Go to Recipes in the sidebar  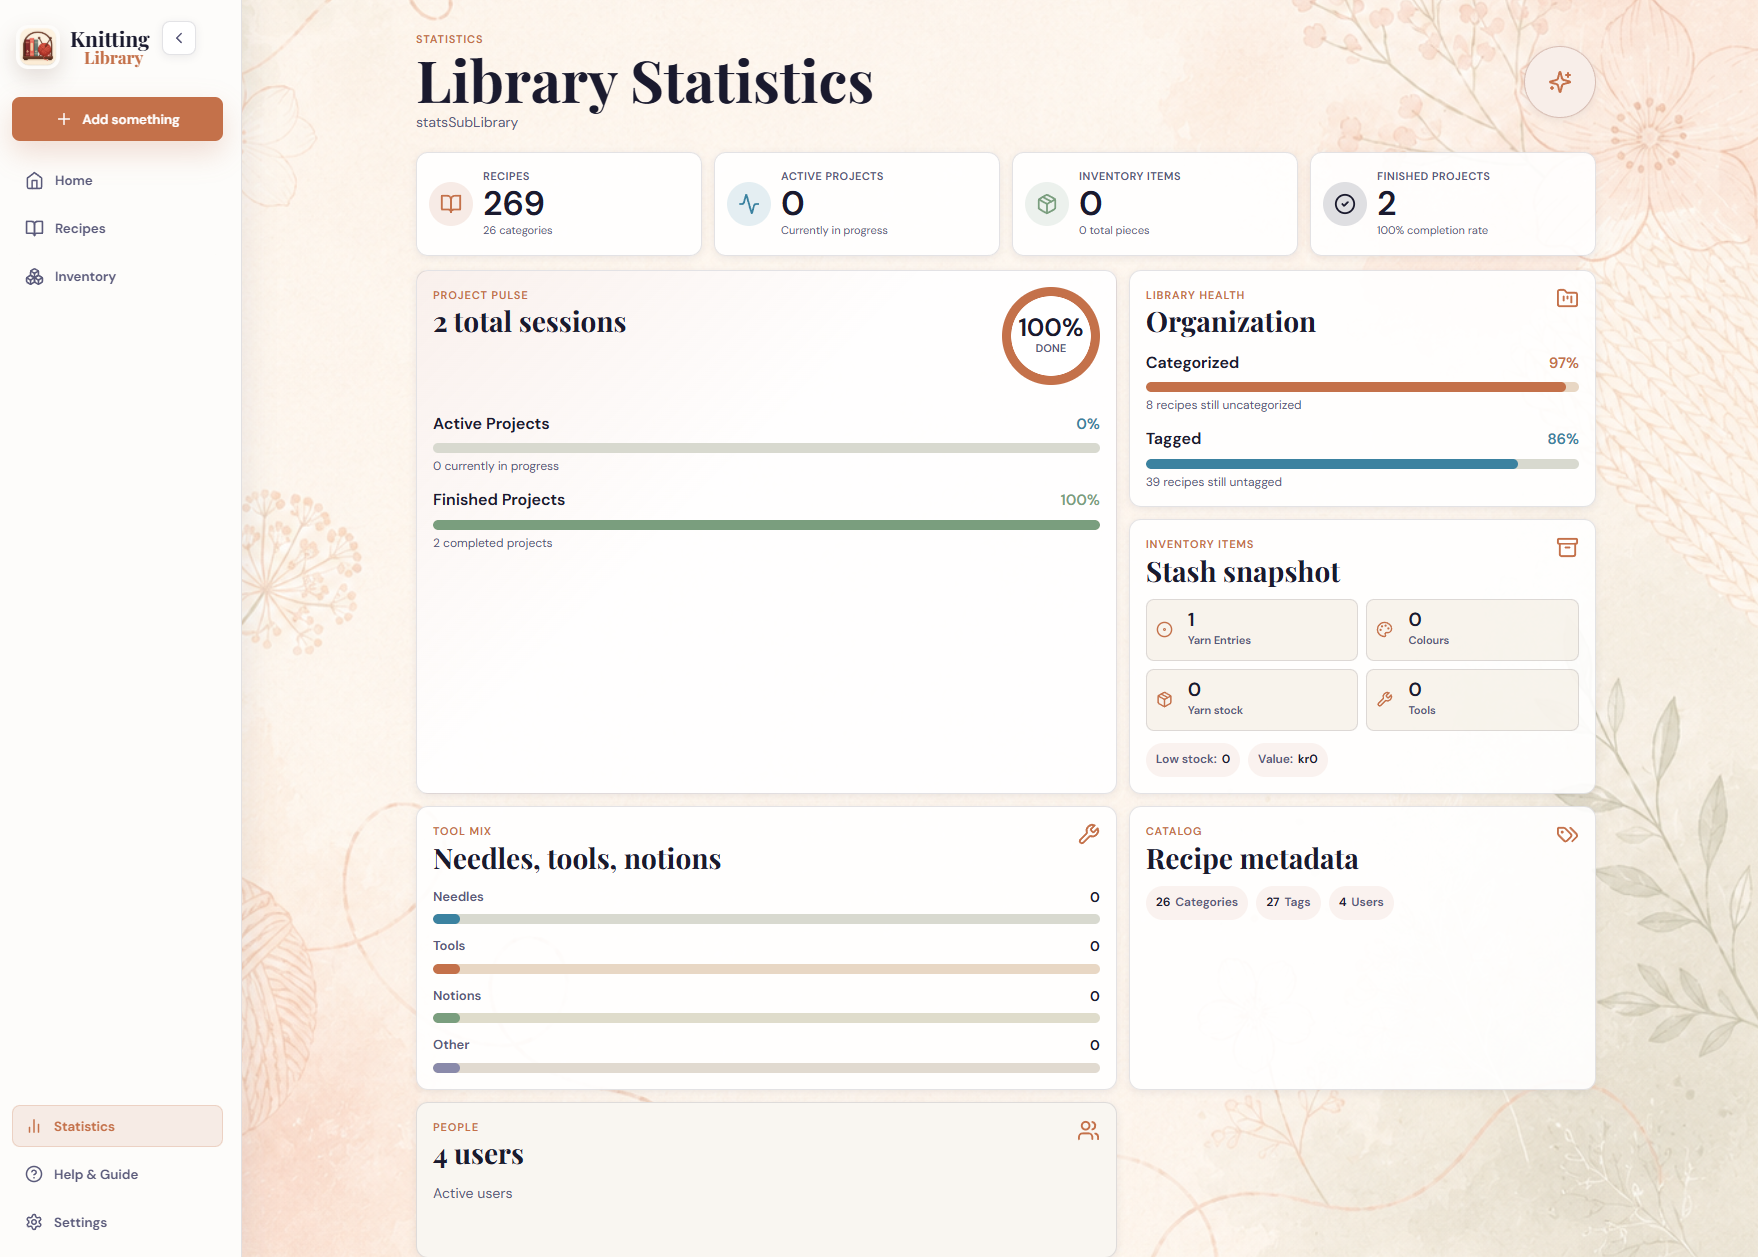coord(117,228)
